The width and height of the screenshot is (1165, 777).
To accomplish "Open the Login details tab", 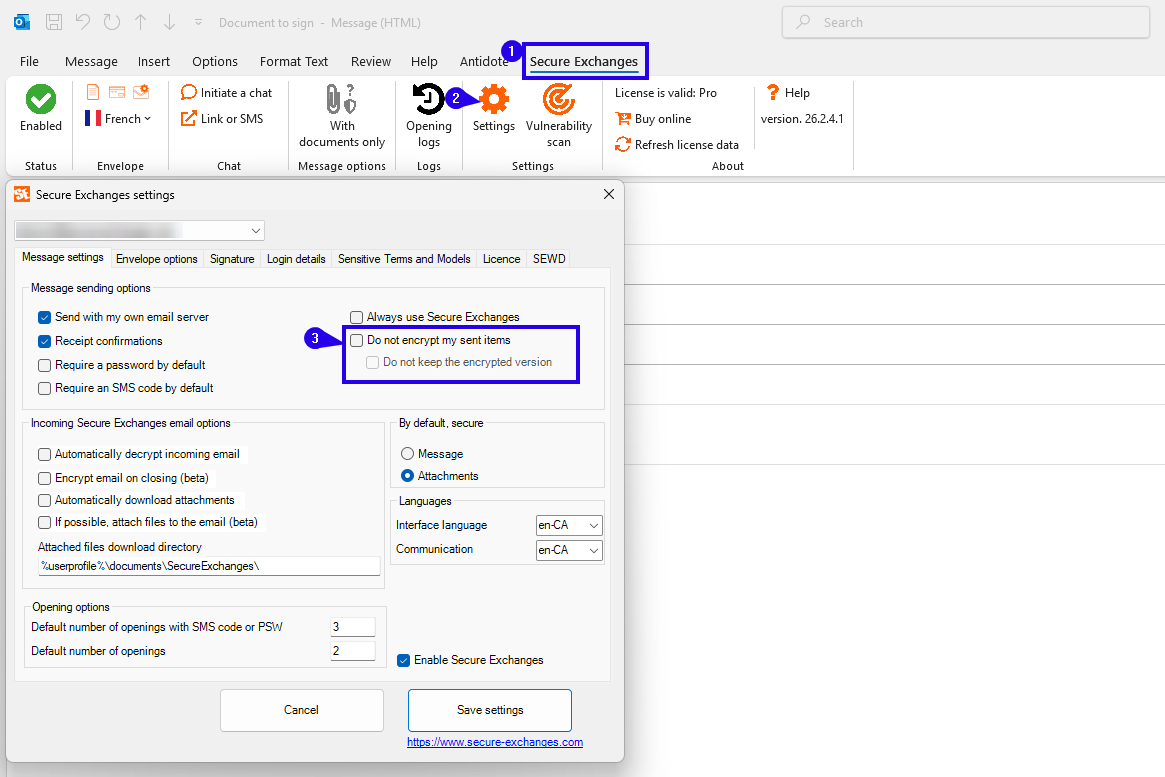I will click(296, 259).
